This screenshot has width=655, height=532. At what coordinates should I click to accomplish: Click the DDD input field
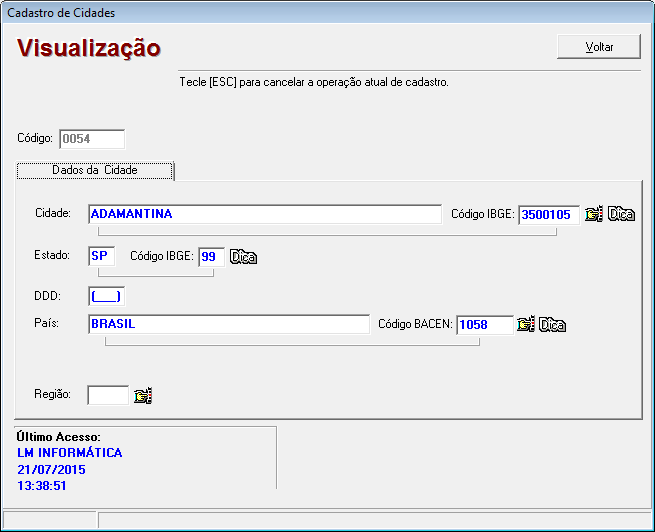[x=105, y=296]
